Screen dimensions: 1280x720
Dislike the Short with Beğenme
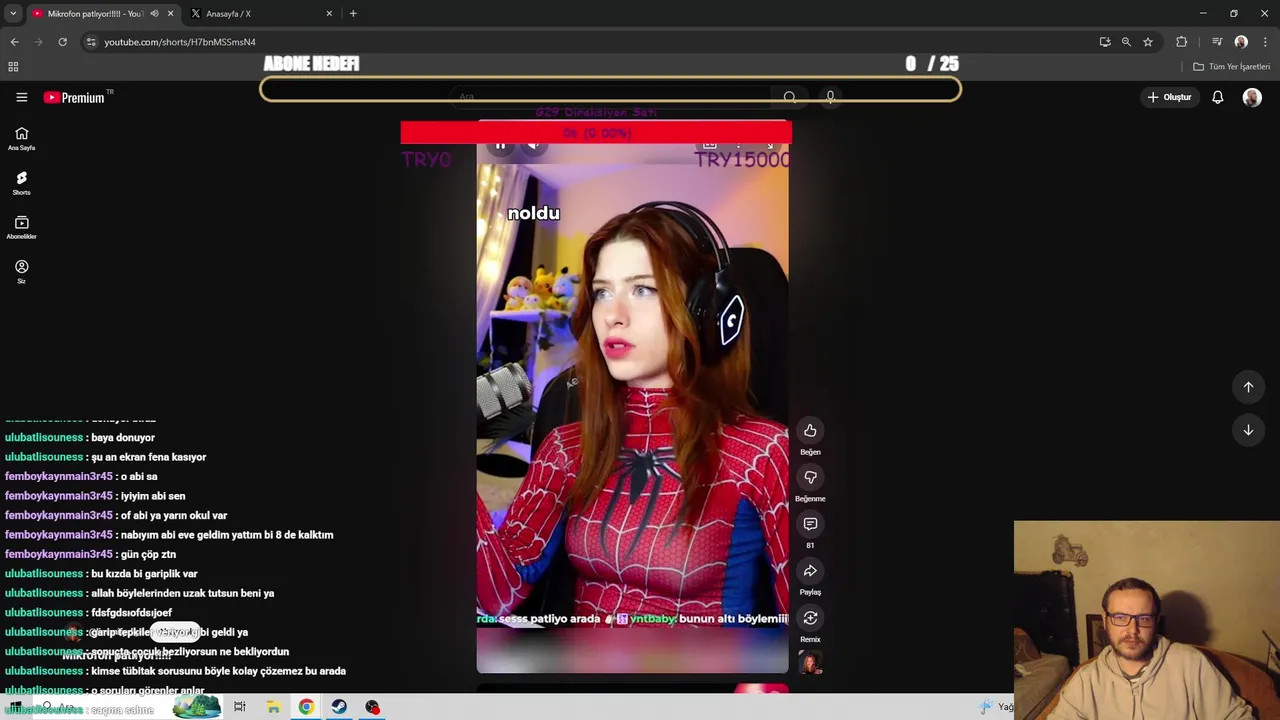810,477
